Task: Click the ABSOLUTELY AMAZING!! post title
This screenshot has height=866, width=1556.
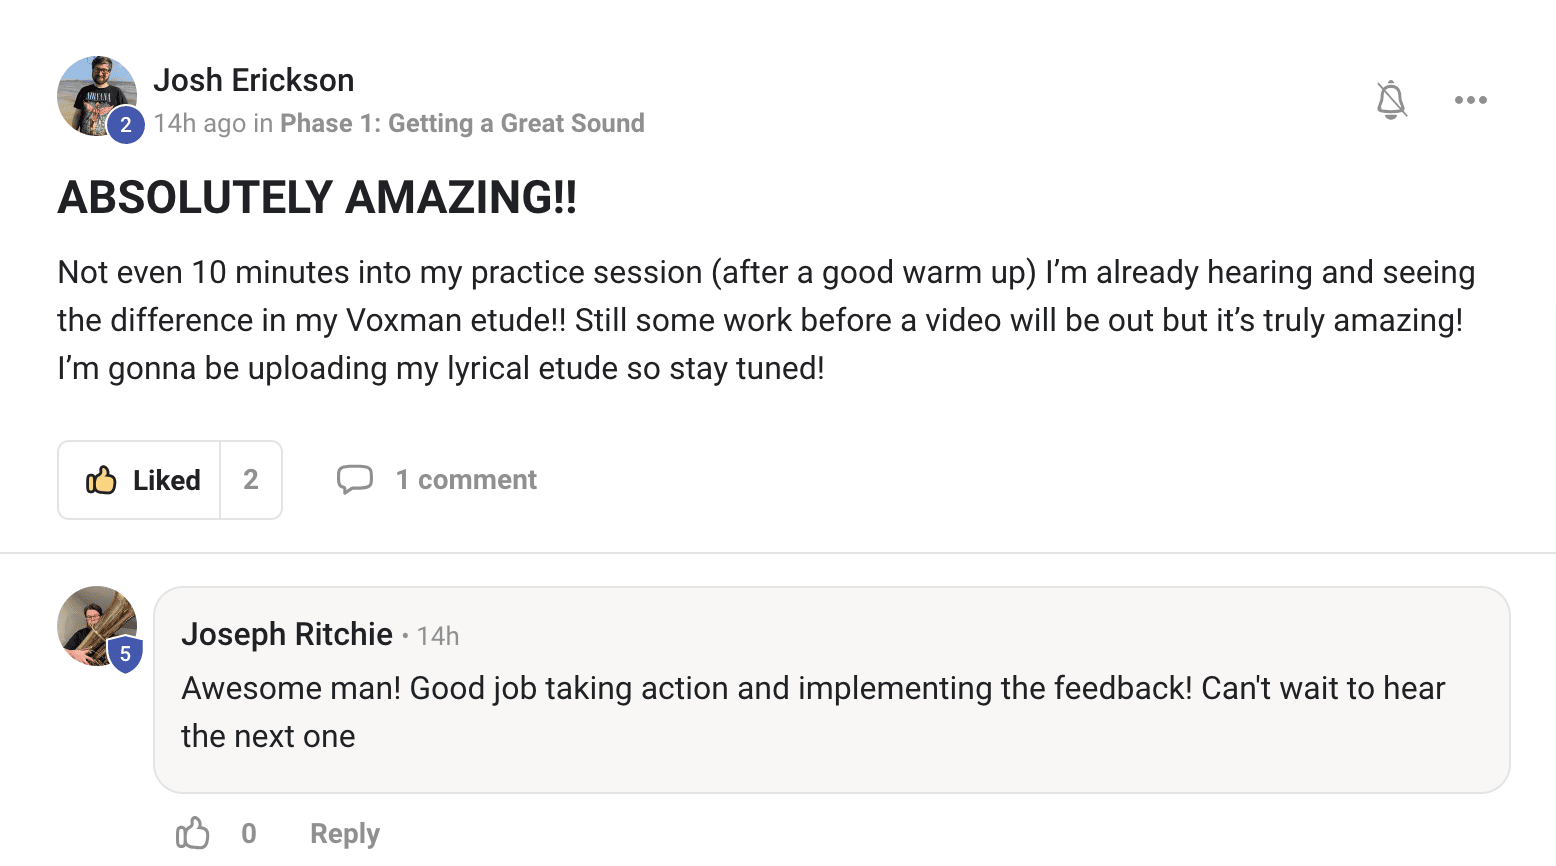Action: coord(317,197)
